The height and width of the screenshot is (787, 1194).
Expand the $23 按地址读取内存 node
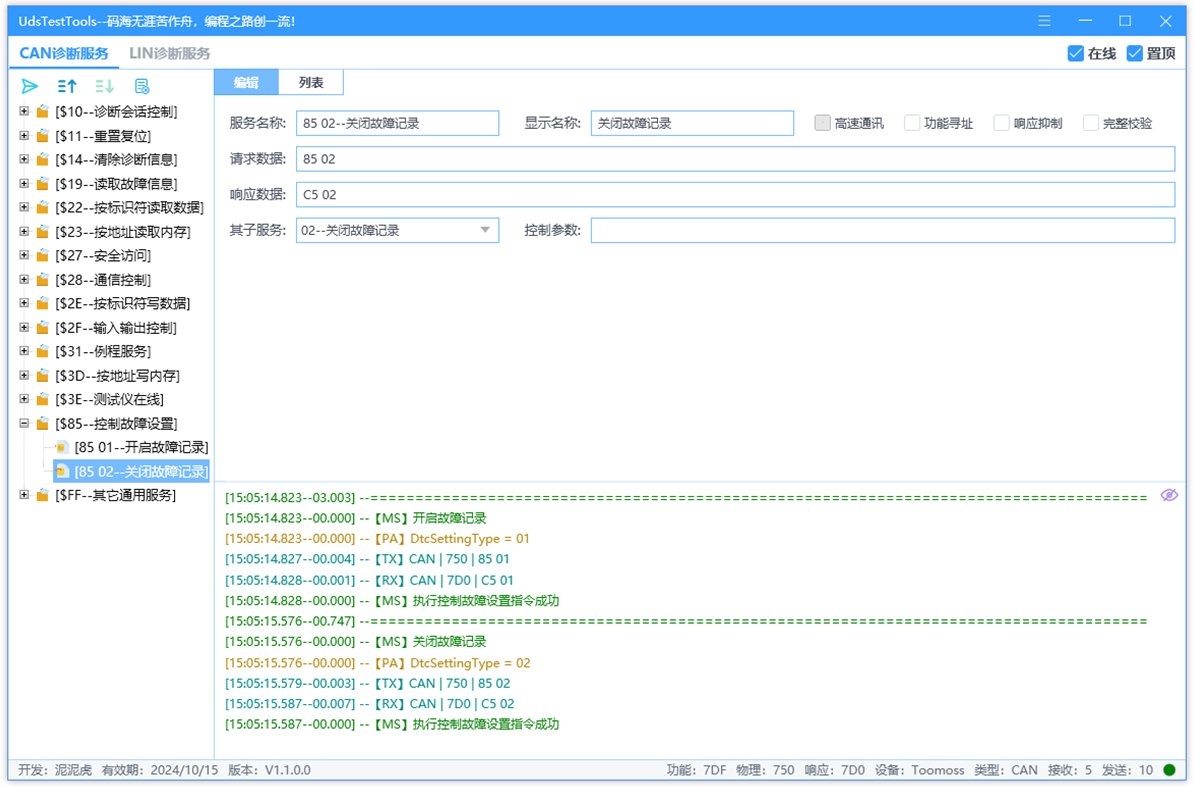coord(24,231)
